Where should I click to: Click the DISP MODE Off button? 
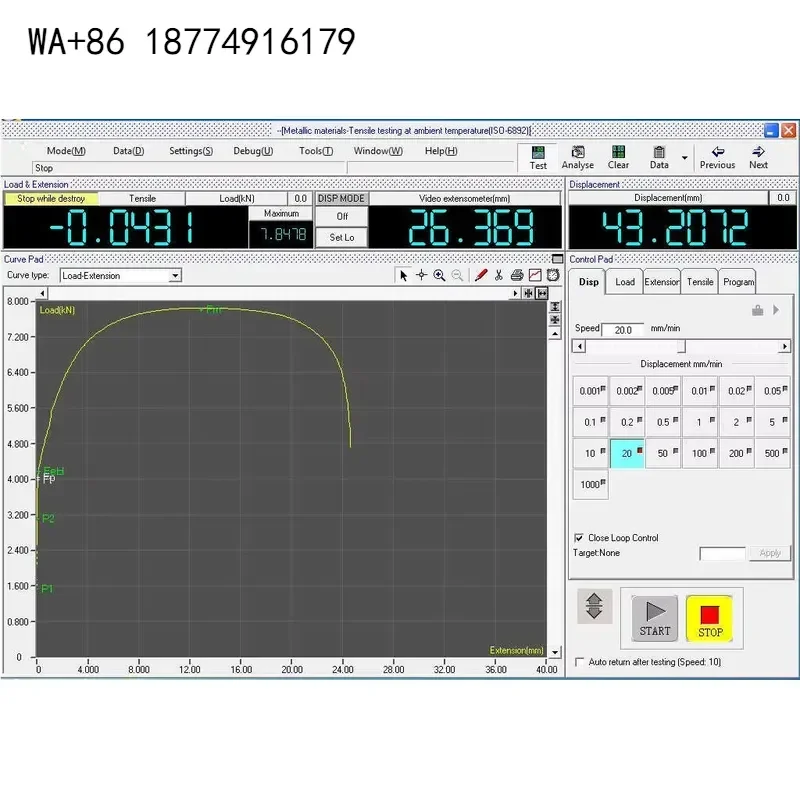pos(342,216)
